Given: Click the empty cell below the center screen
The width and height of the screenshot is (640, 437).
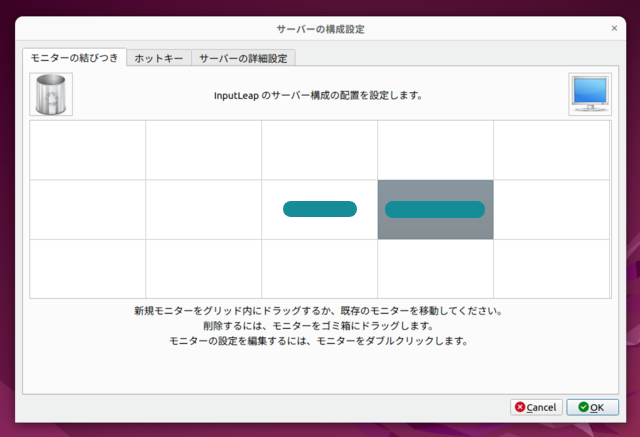Looking at the screenshot, I should (320, 268).
